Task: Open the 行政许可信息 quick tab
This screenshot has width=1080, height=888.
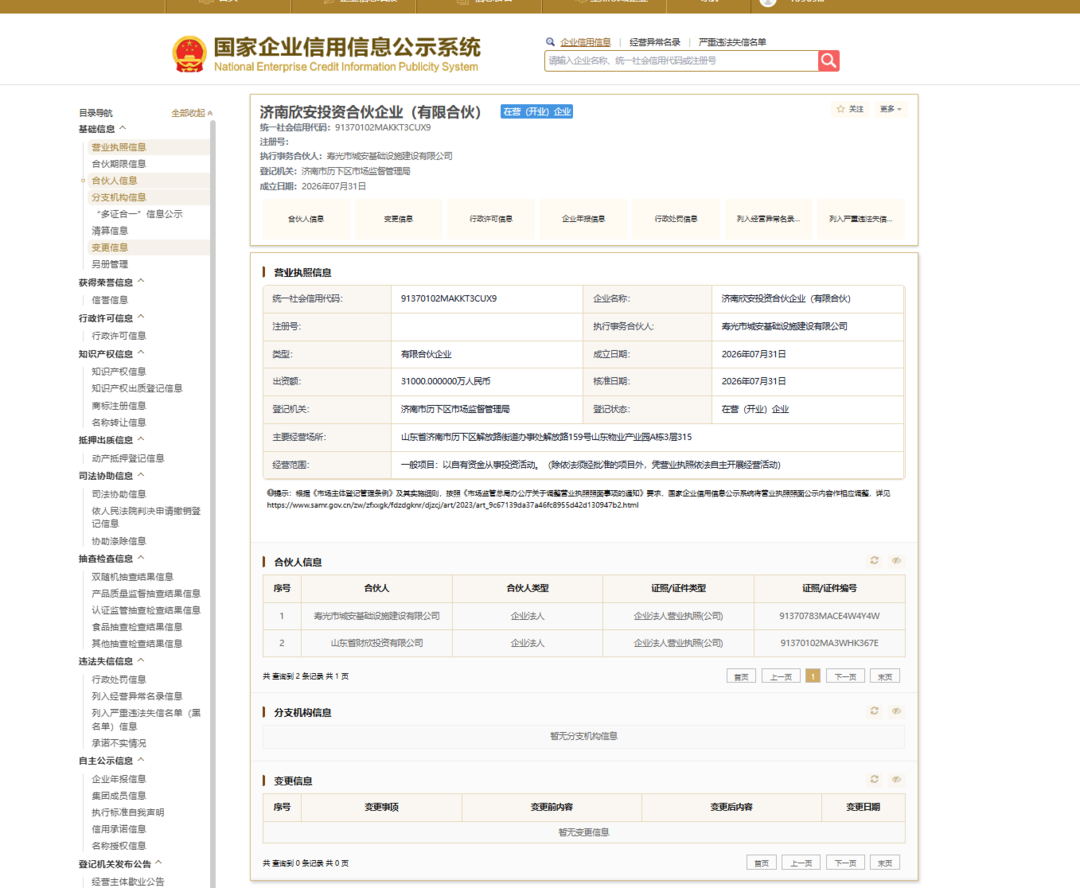Action: point(491,219)
